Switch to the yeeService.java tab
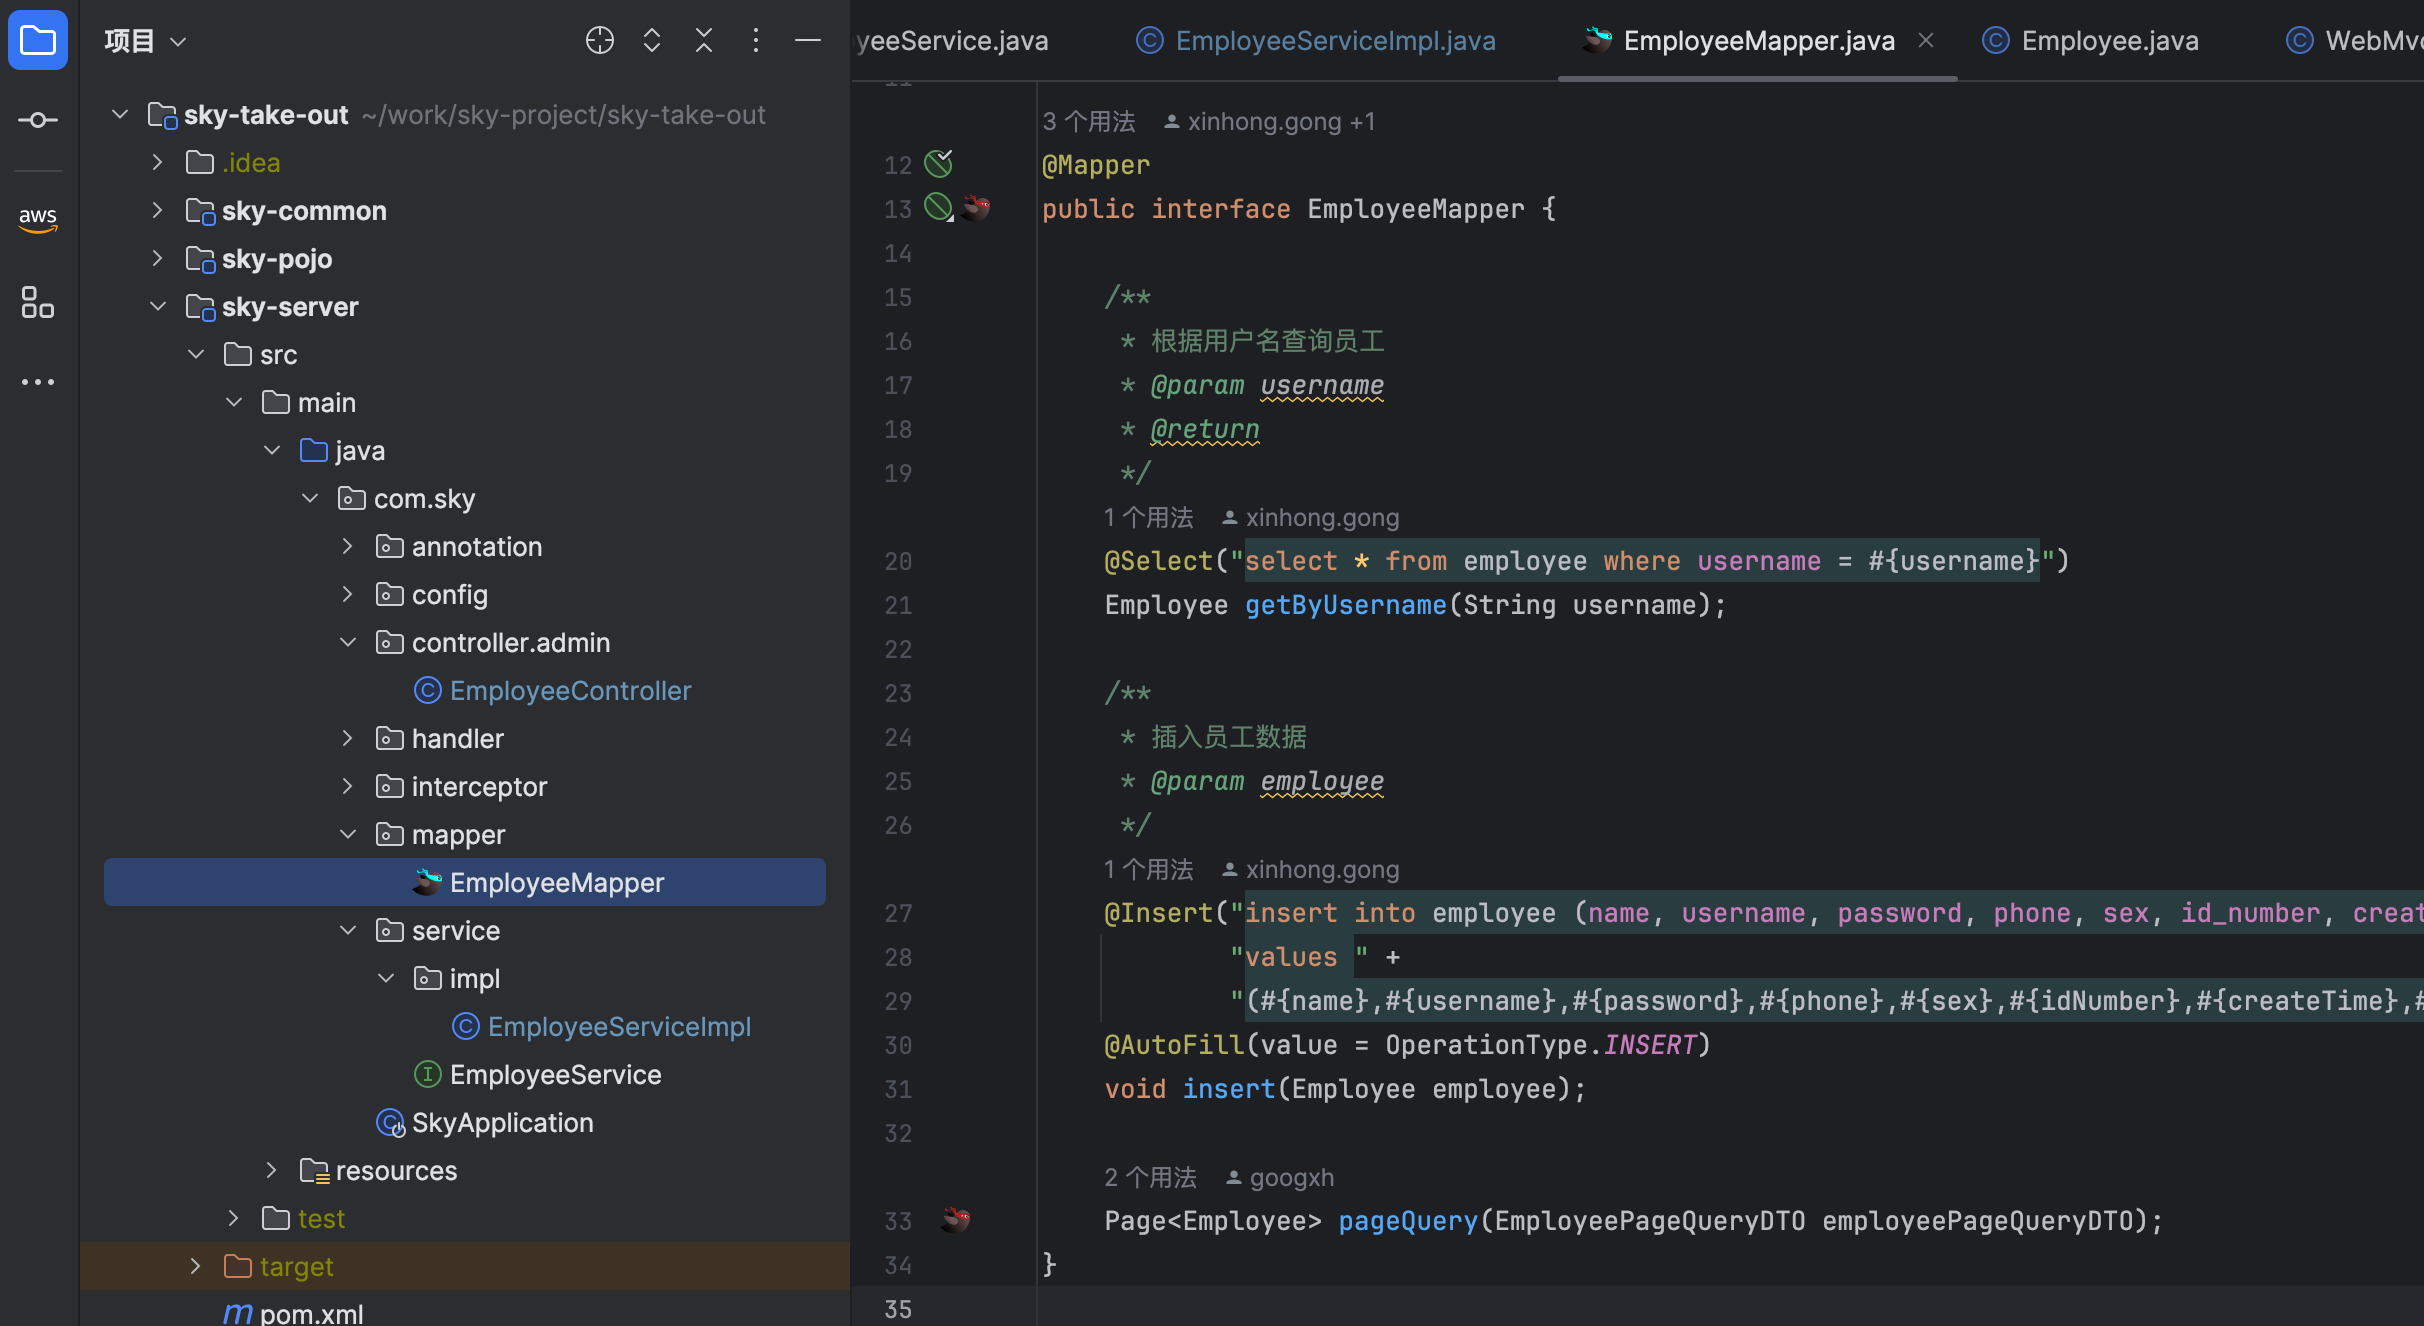This screenshot has width=2424, height=1326. pos(952,40)
